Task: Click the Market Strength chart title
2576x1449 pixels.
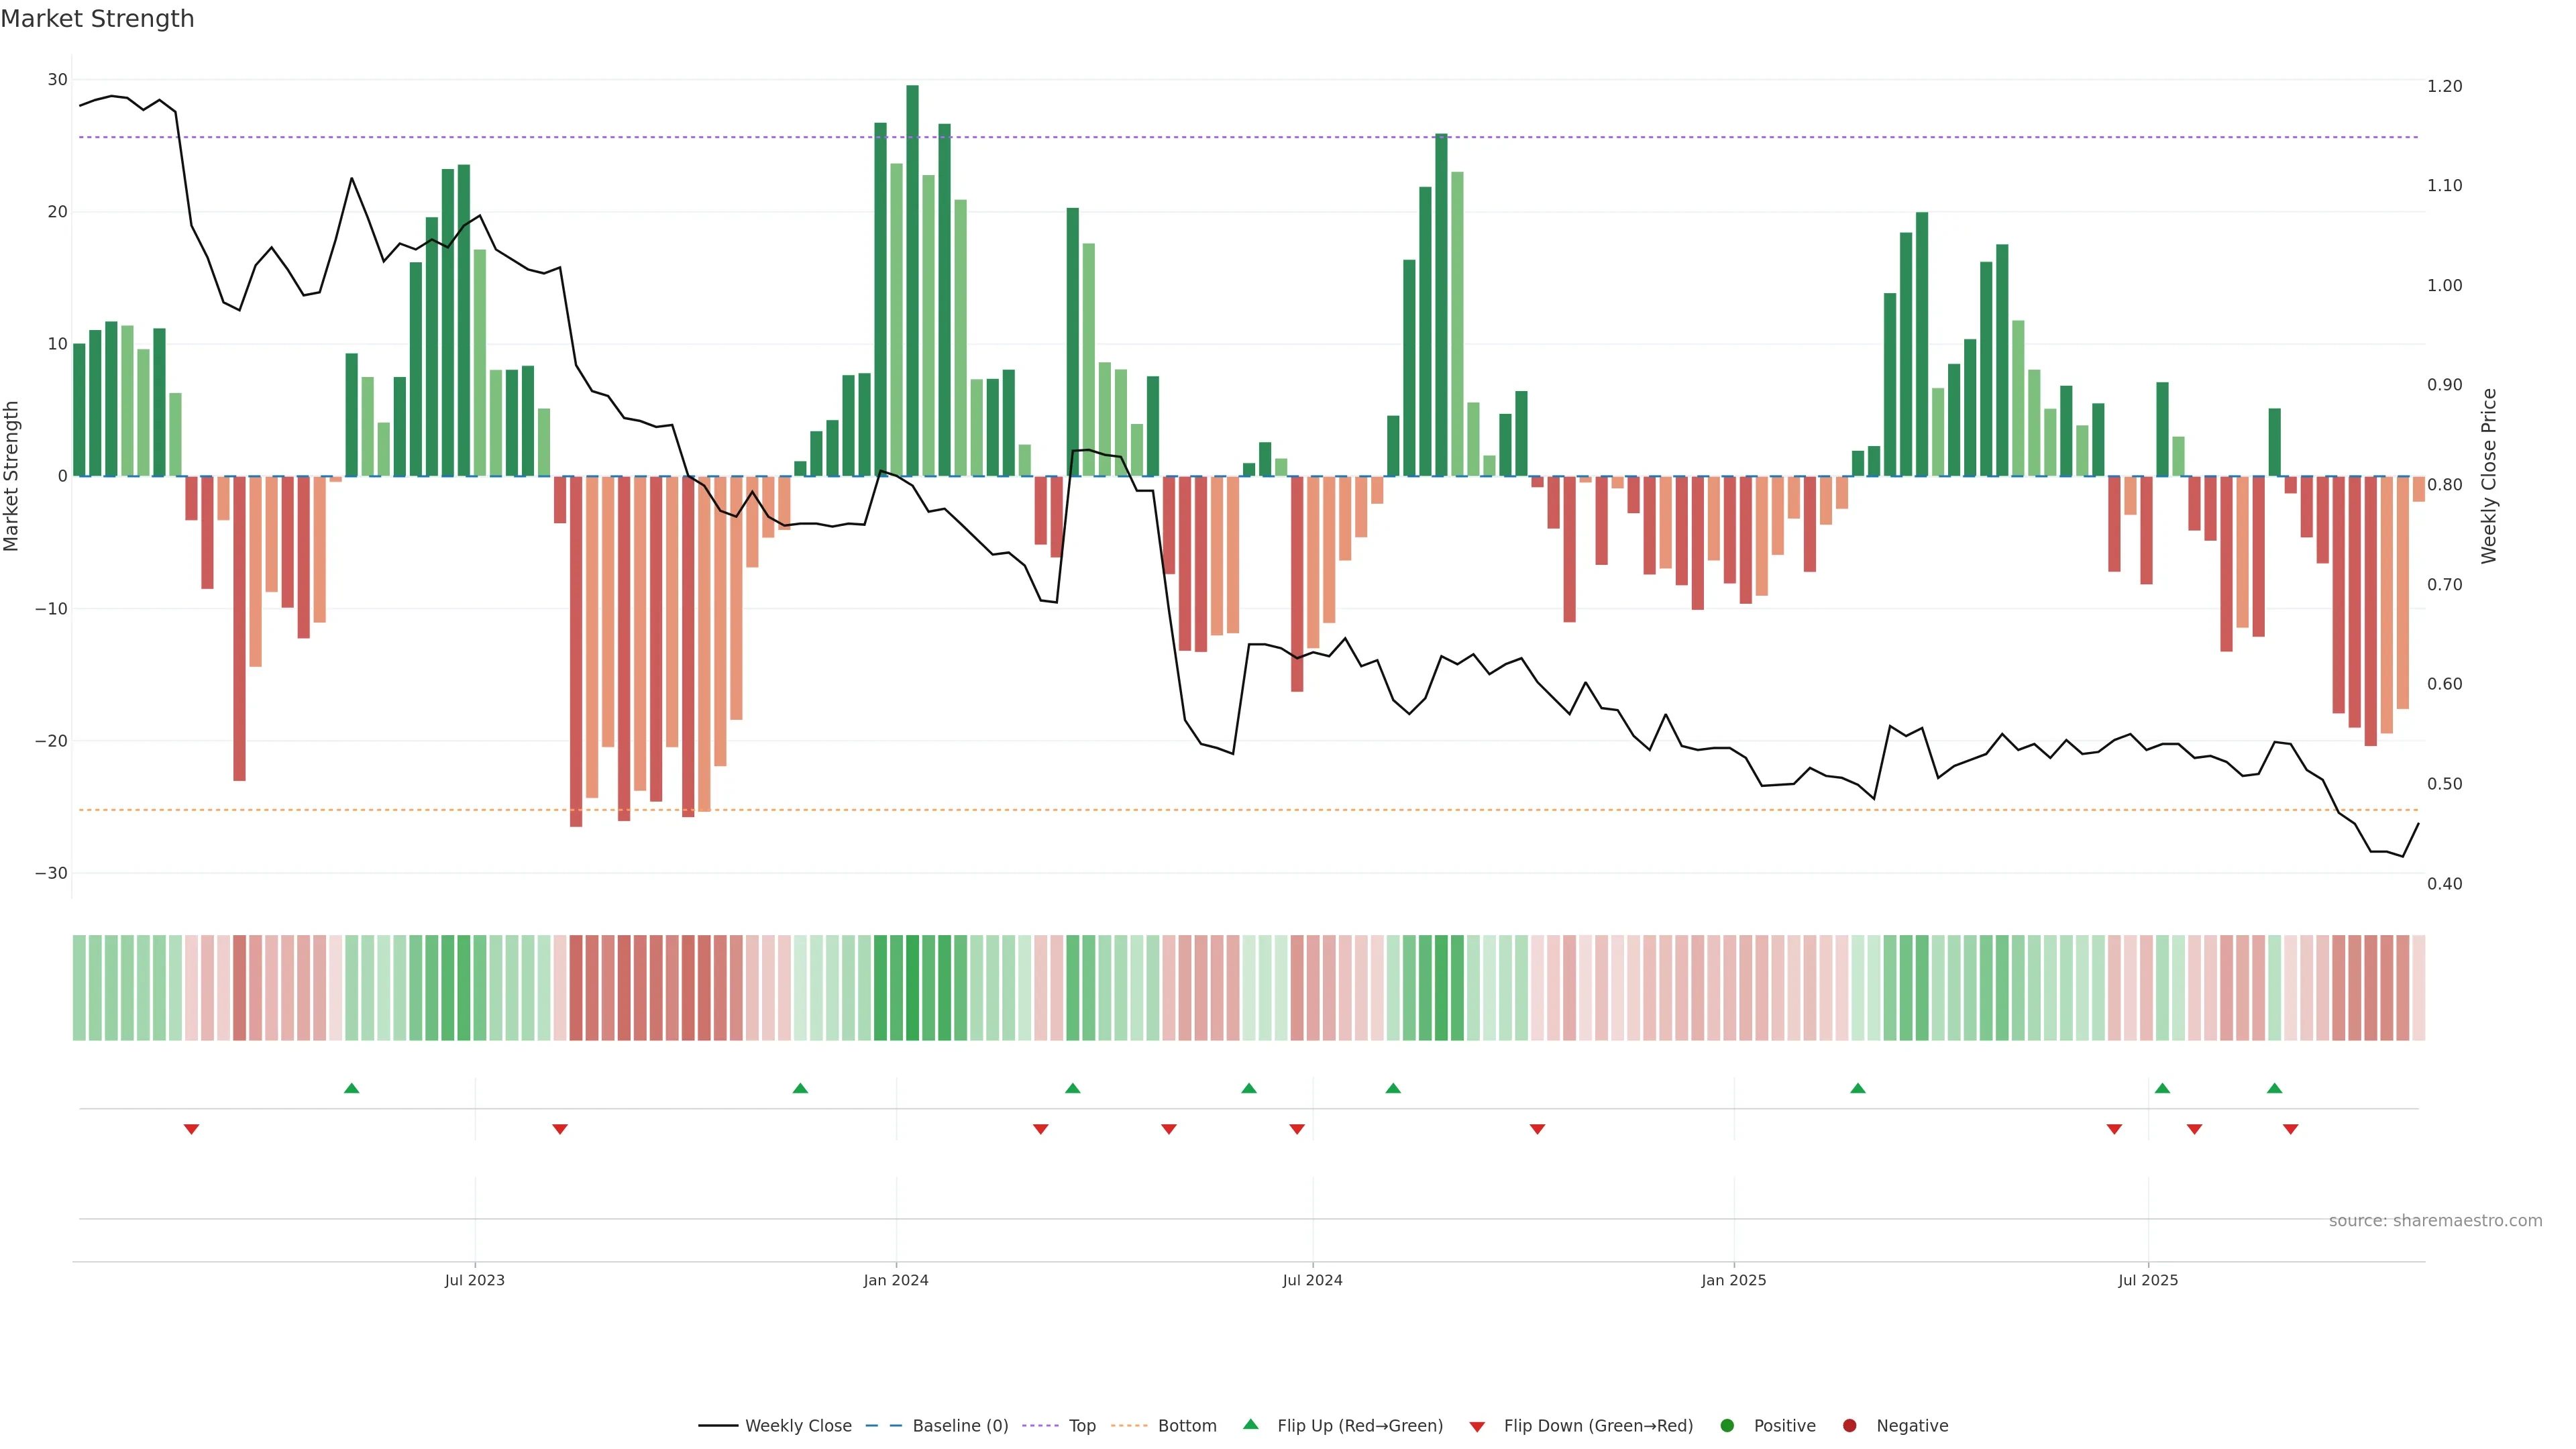Action: click(97, 19)
